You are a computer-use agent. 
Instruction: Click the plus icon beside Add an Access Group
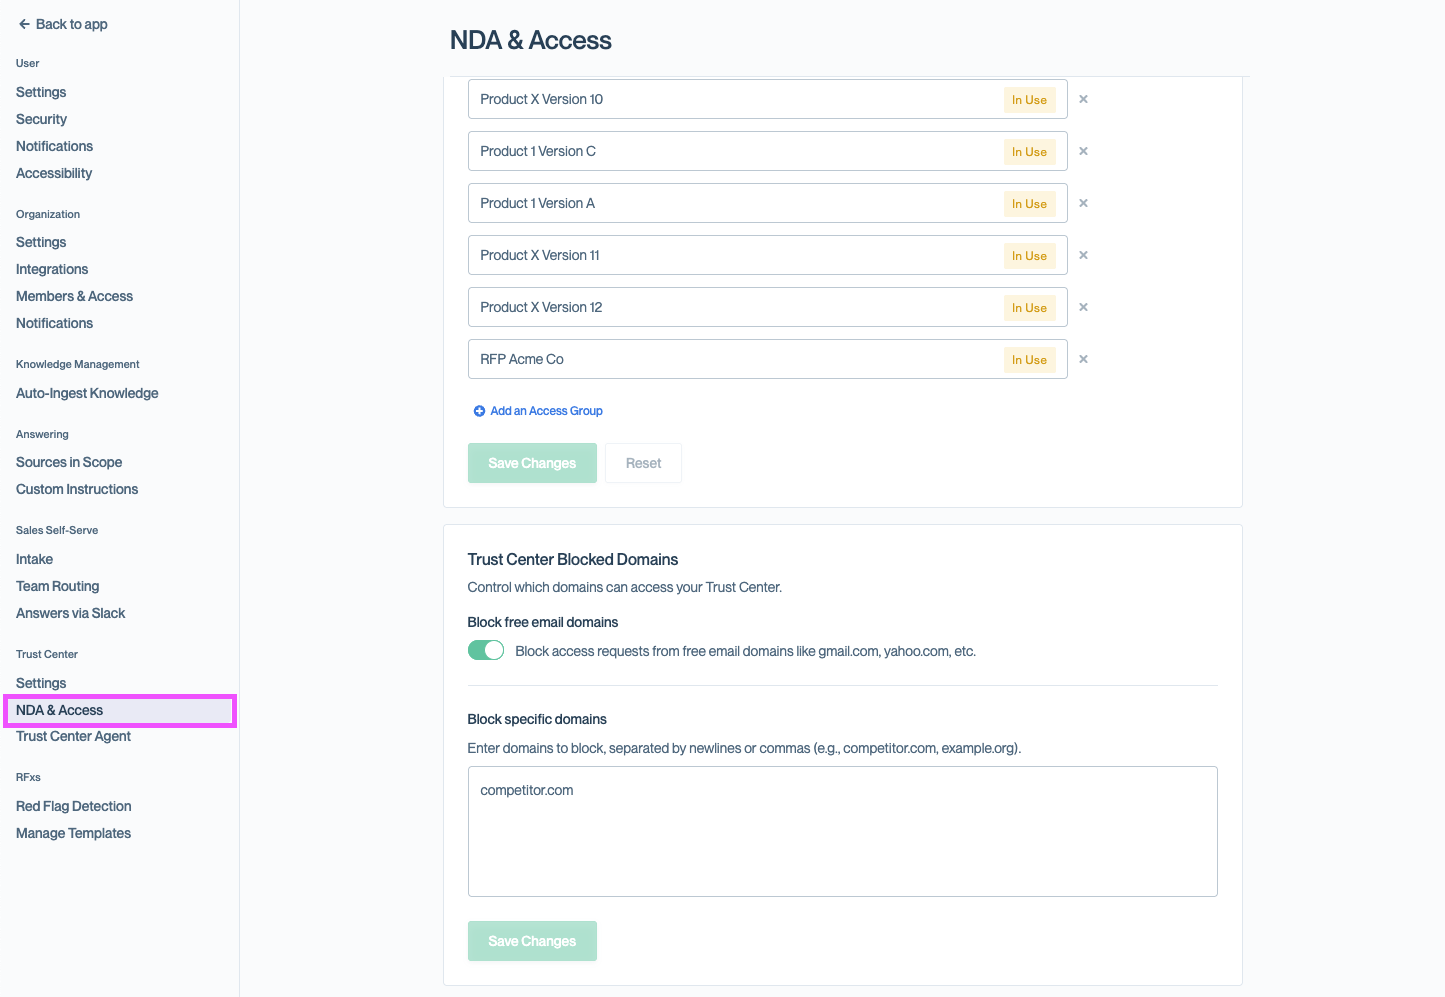click(x=478, y=410)
